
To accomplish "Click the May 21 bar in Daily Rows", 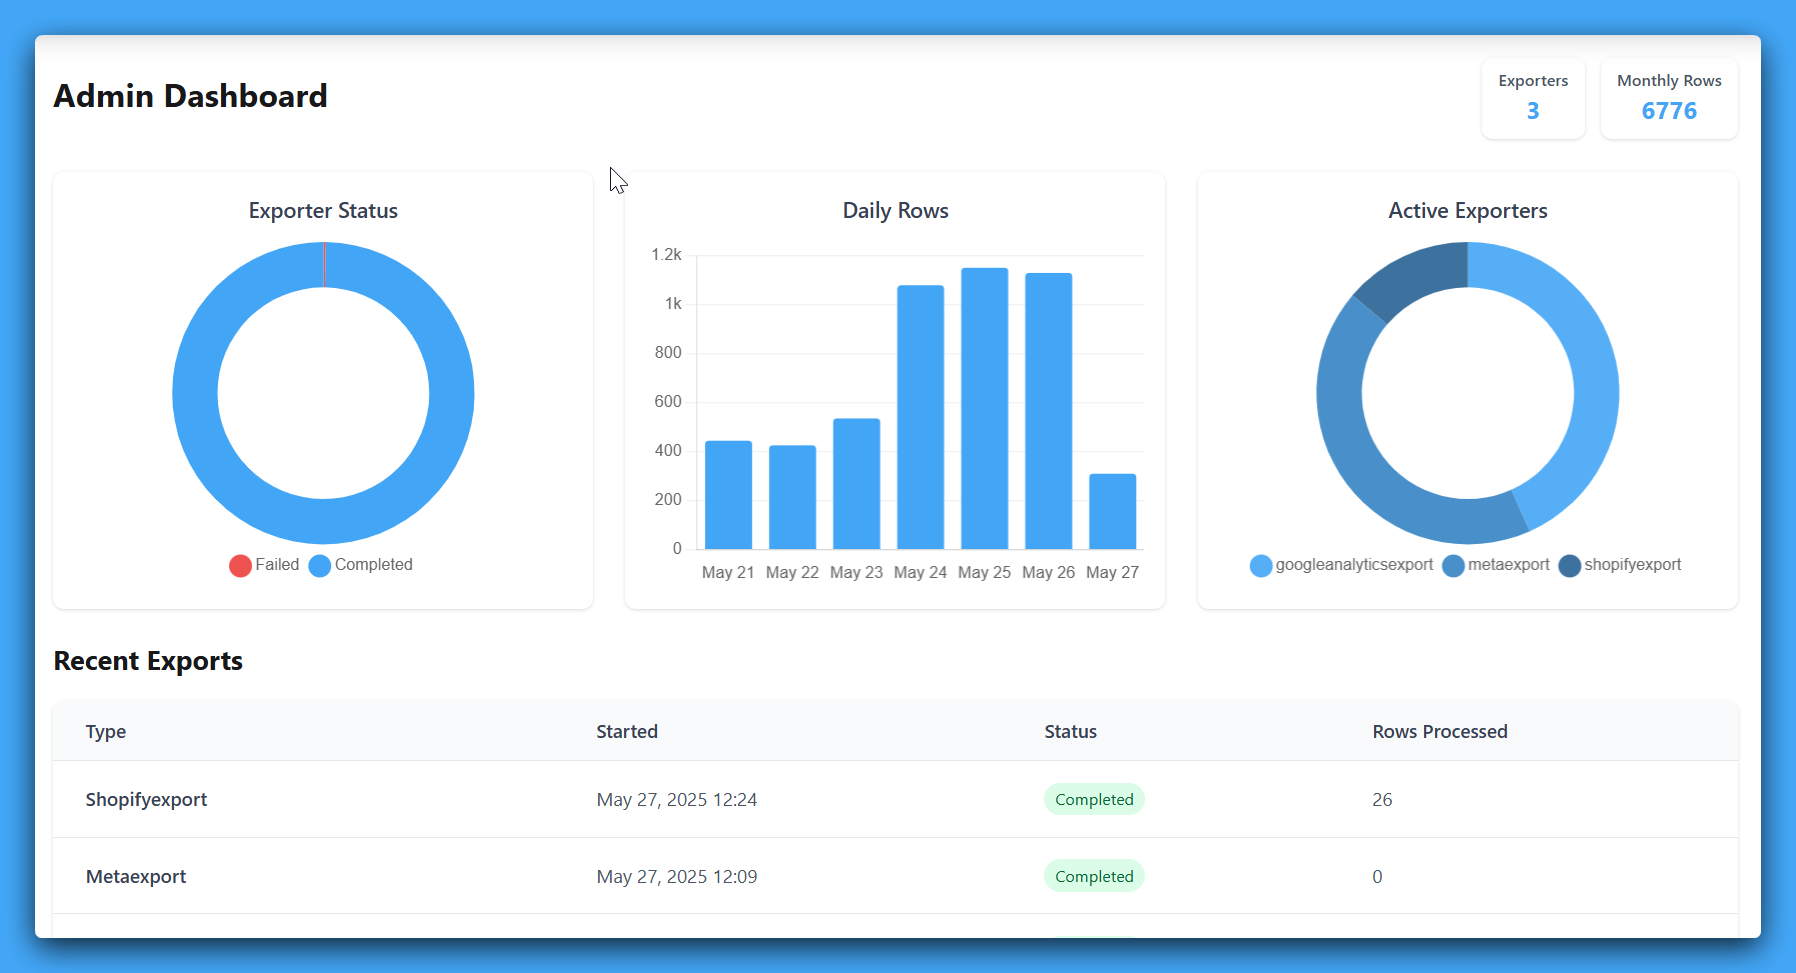I will pyautogui.click(x=727, y=495).
